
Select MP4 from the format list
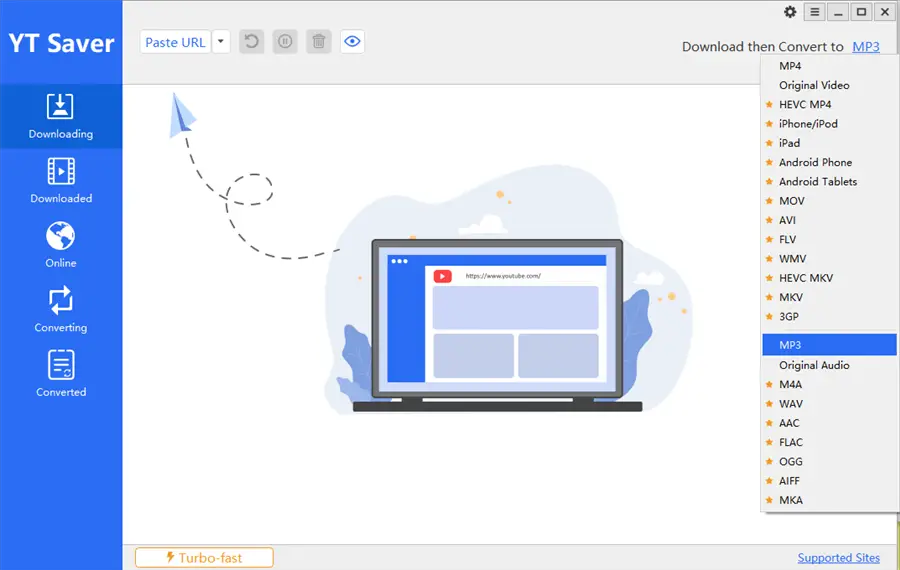coord(790,66)
